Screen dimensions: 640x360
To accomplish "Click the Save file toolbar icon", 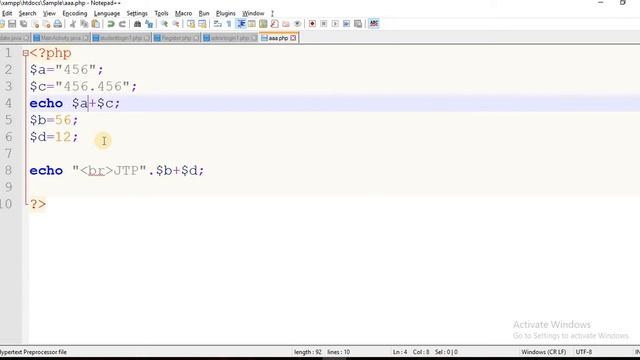I will (12, 24).
